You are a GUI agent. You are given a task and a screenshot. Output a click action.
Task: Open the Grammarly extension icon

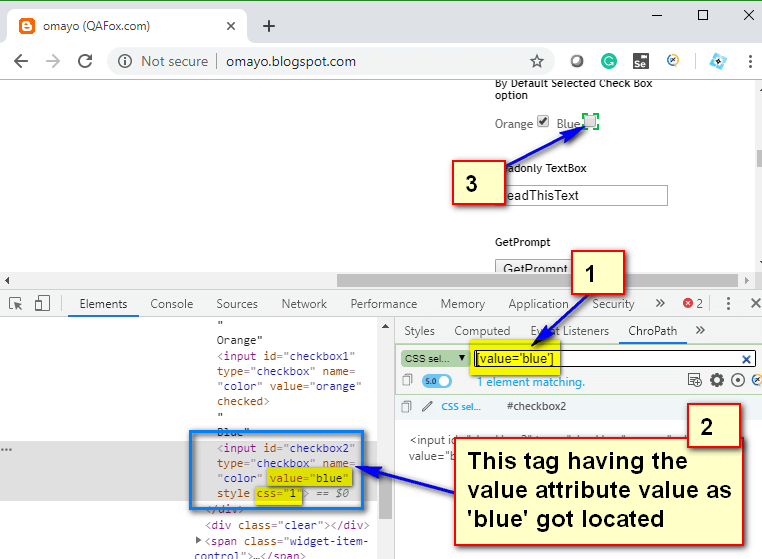click(608, 61)
